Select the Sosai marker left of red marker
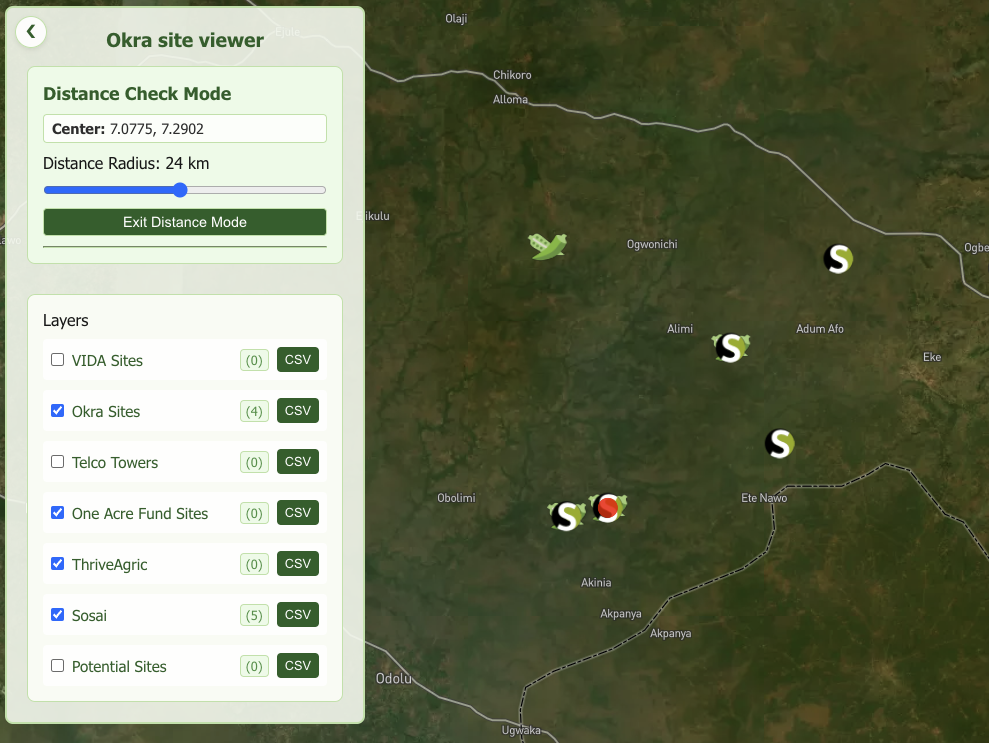The width and height of the screenshot is (989, 743). pyautogui.click(x=566, y=516)
